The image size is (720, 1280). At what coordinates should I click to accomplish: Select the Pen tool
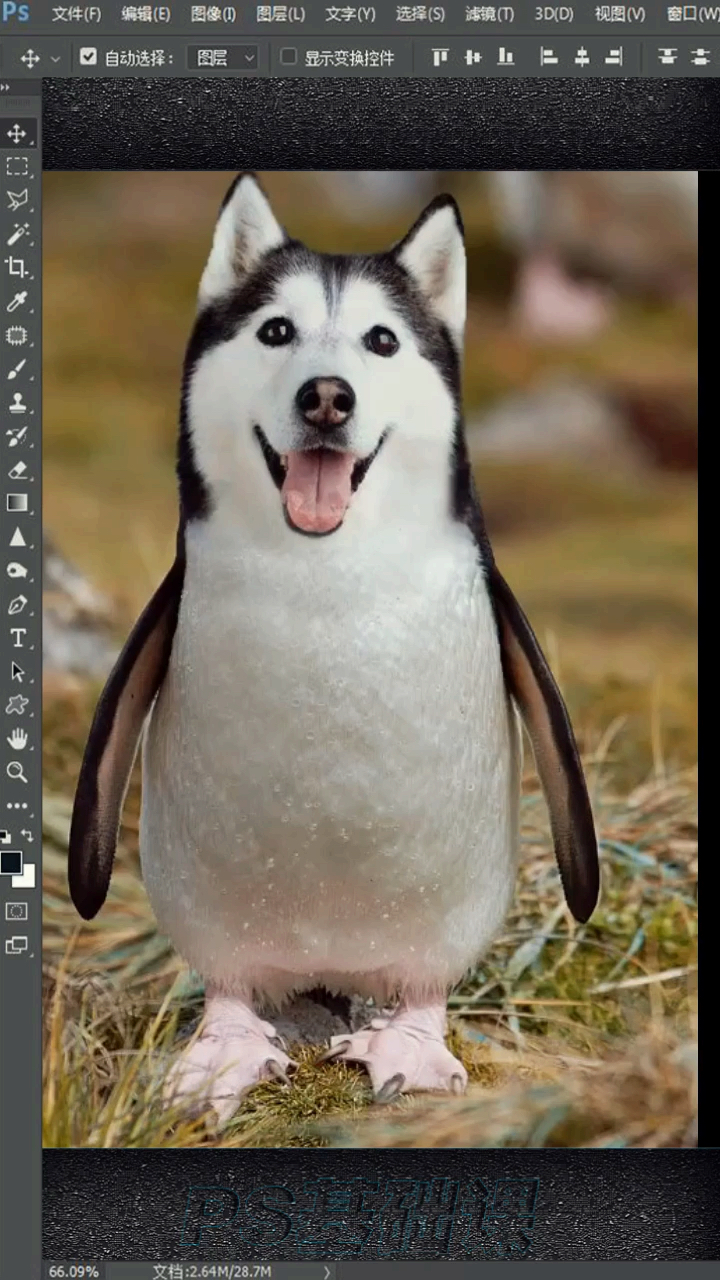coord(17,605)
